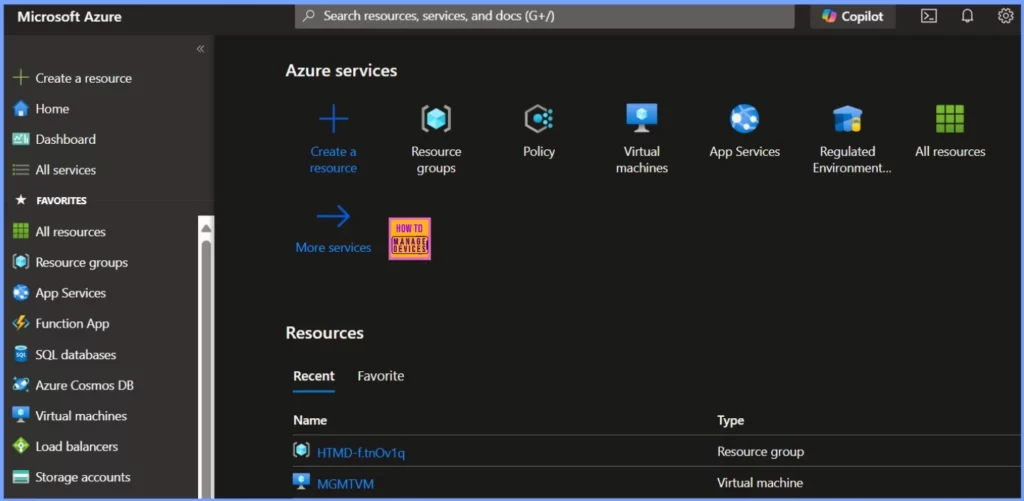Screen dimensions: 1024x501
Task: Select Storage accounts label in sidebar
Action: tap(83, 477)
